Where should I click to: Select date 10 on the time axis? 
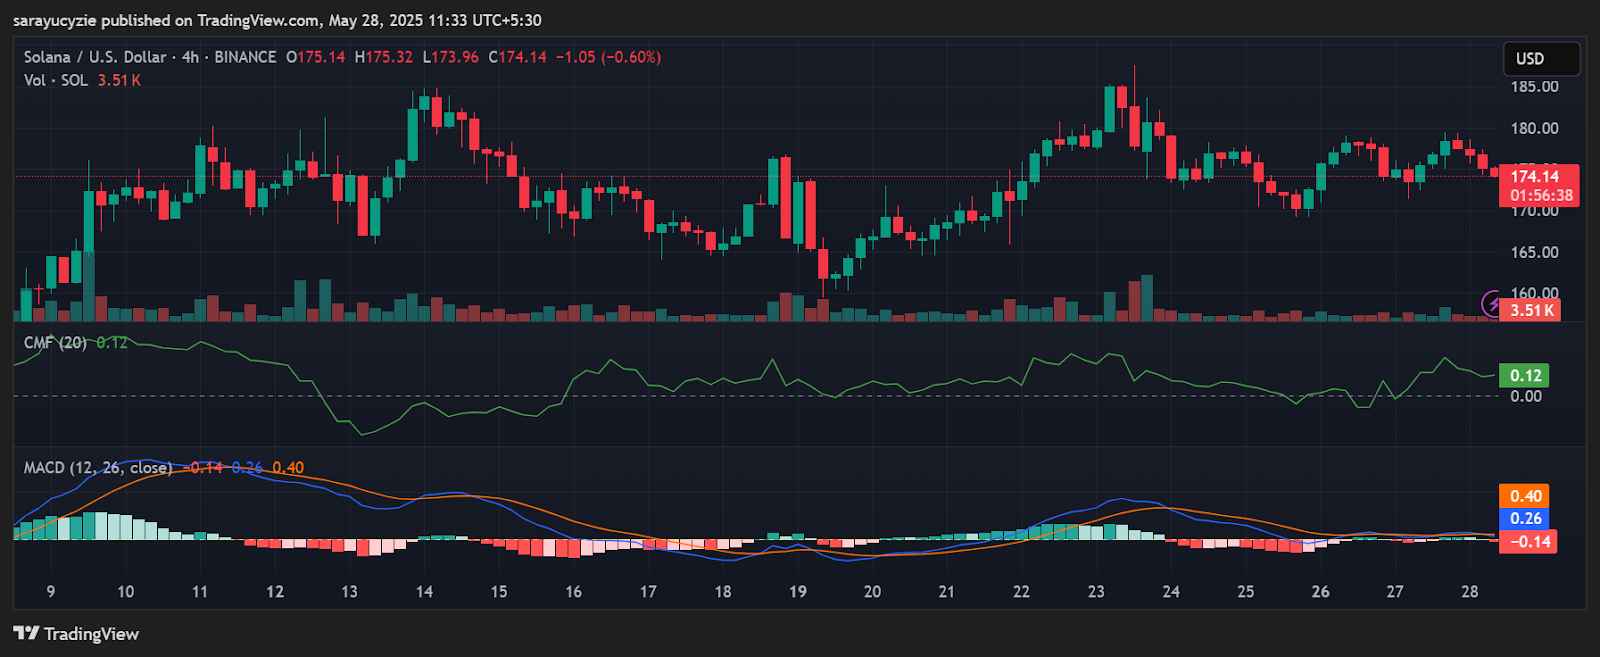125,591
